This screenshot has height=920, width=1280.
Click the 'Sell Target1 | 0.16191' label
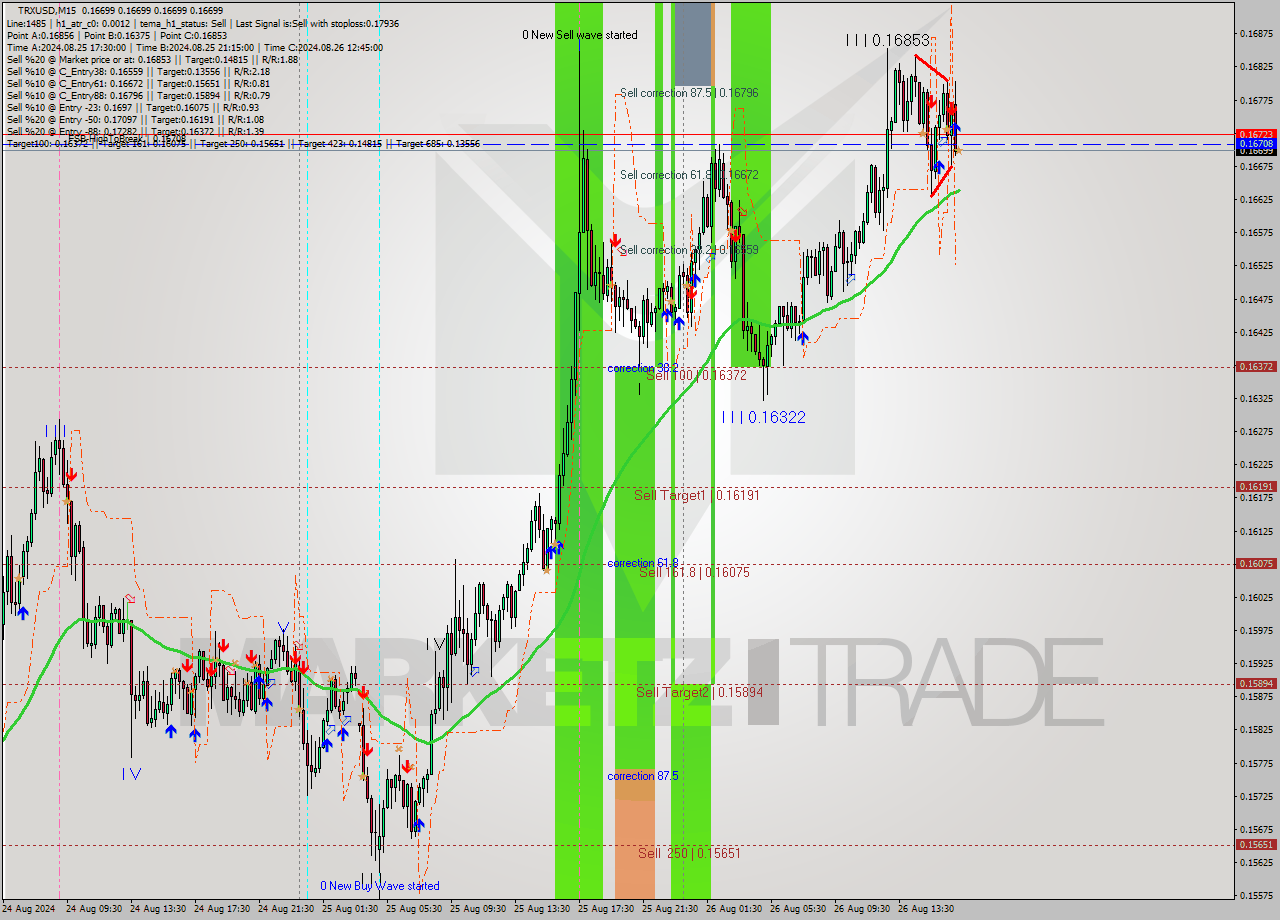(x=697, y=495)
